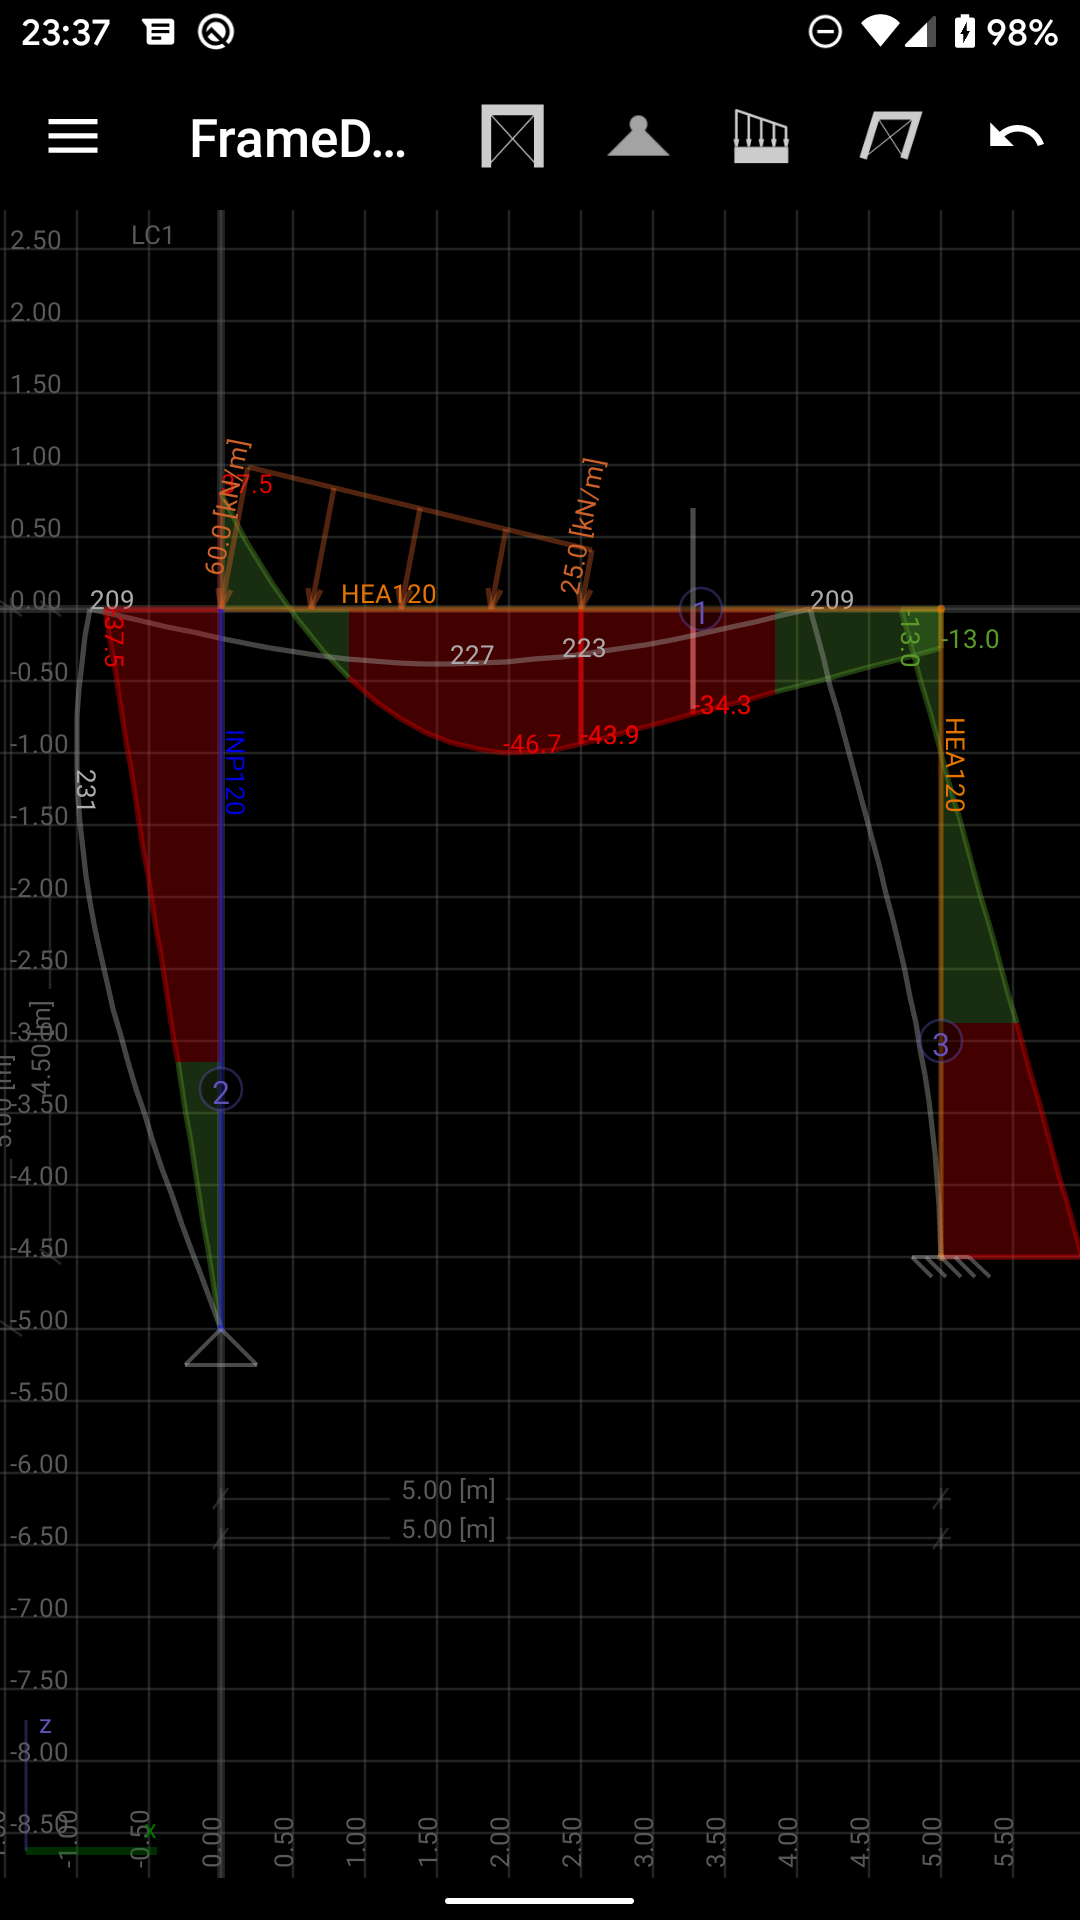Tap the upper 5.00 [m] dimension label
The height and width of the screenshot is (1920, 1080).
pos(448,1490)
